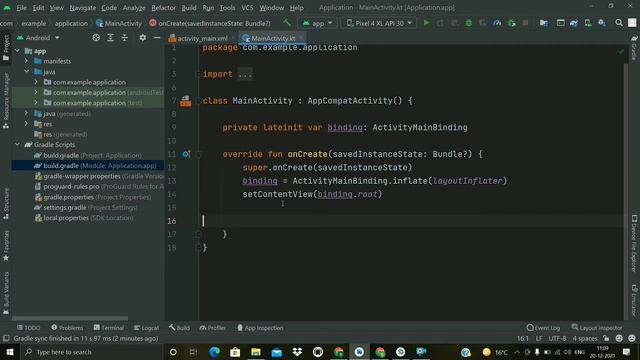Click LF line separator in status bar
This screenshot has width=640, height=360.
pyautogui.click(x=539, y=338)
